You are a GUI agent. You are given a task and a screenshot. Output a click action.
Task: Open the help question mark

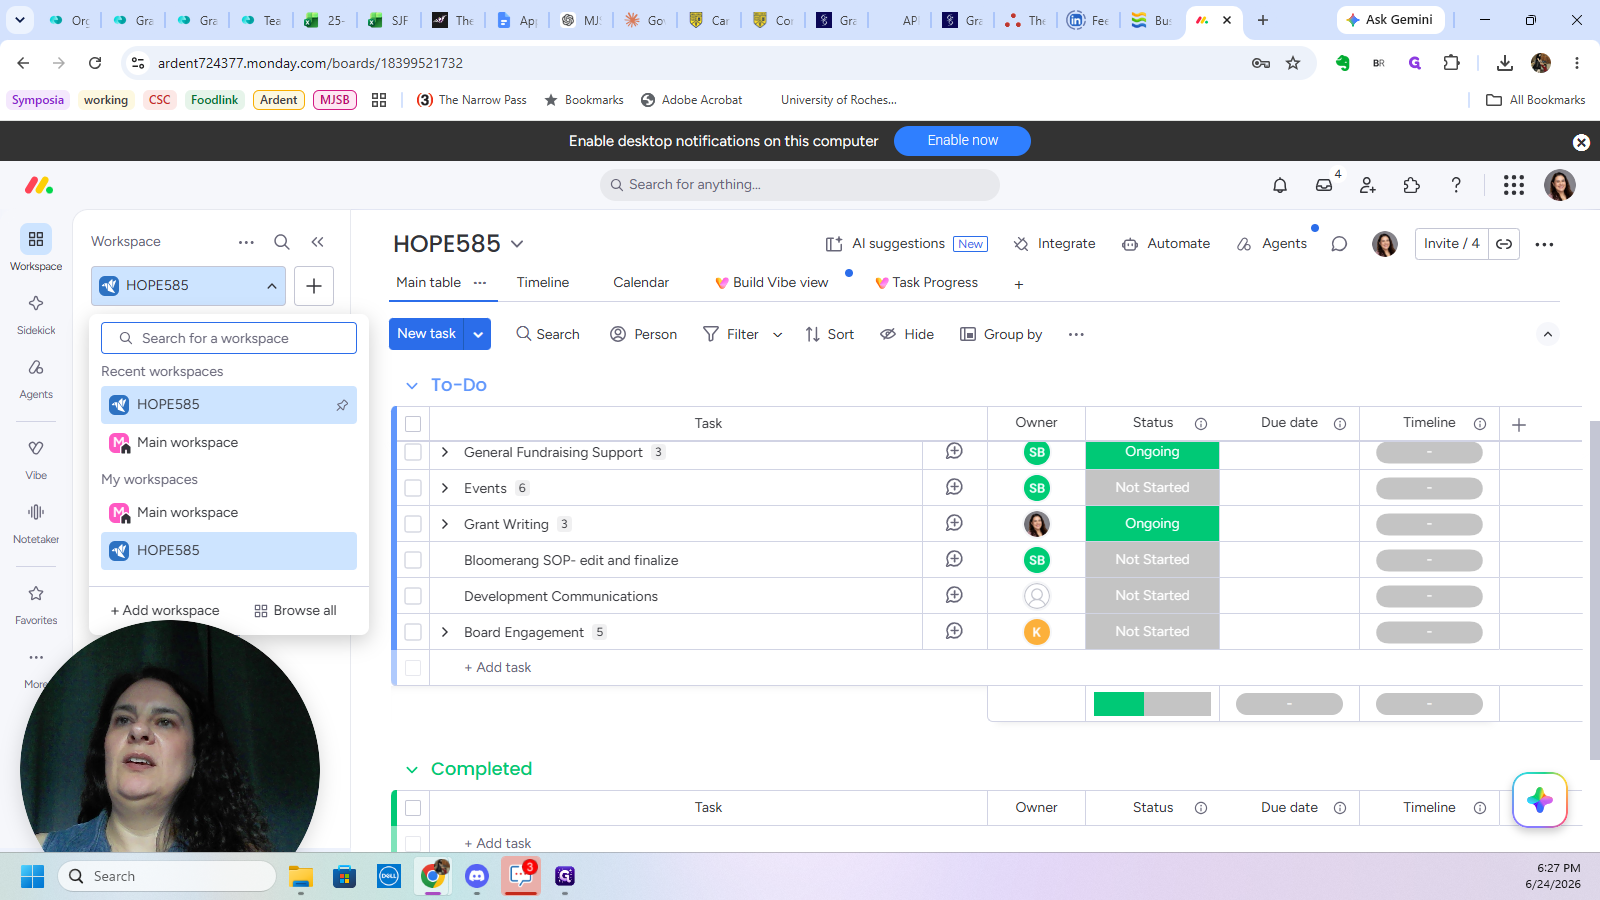(x=1456, y=185)
